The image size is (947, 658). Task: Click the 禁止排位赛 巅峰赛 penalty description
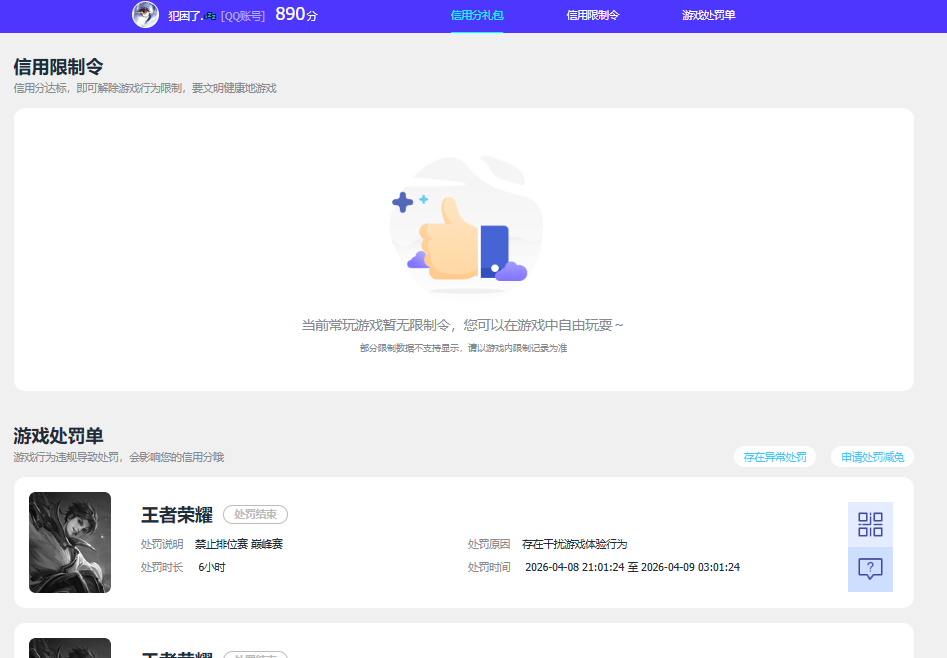[x=239, y=544]
